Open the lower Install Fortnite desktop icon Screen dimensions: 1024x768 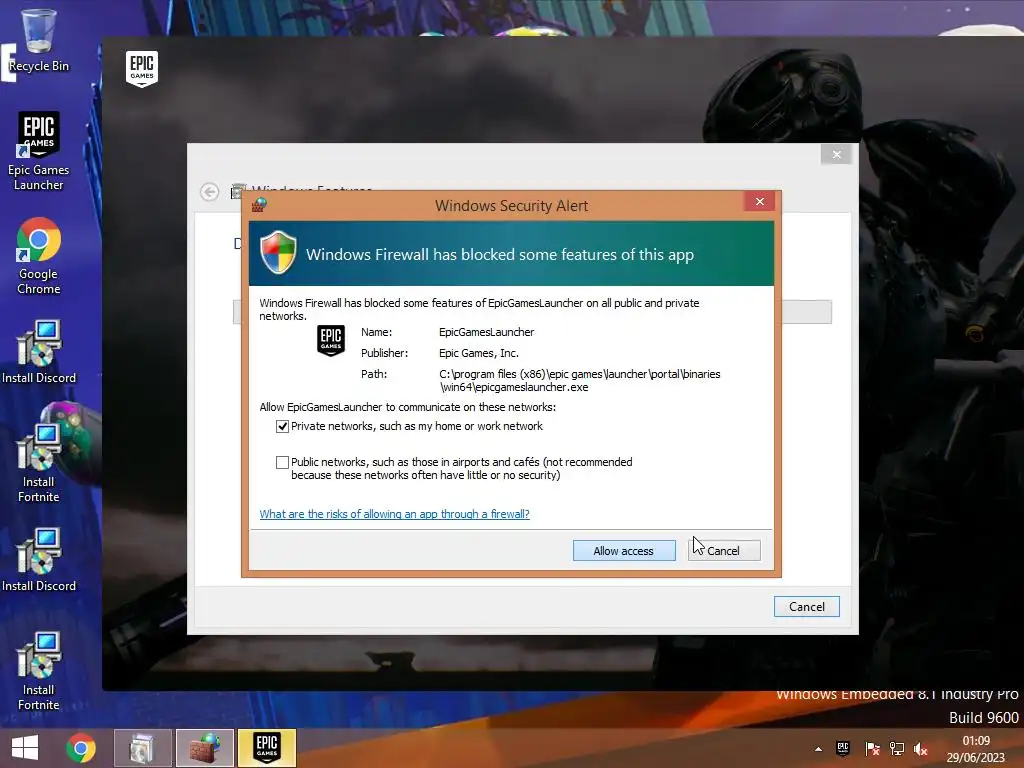click(x=39, y=671)
